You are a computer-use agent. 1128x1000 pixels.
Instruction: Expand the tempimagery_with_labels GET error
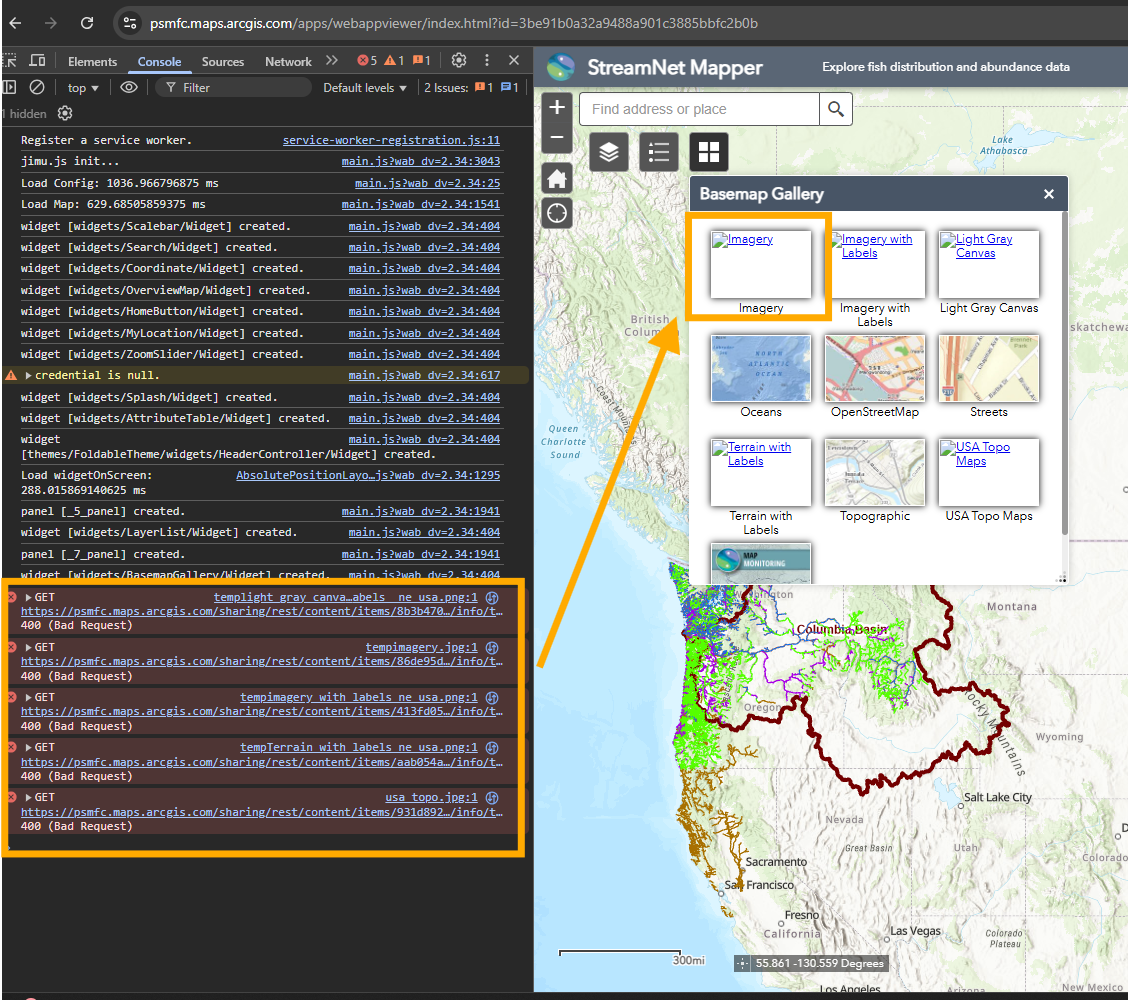tap(28, 697)
